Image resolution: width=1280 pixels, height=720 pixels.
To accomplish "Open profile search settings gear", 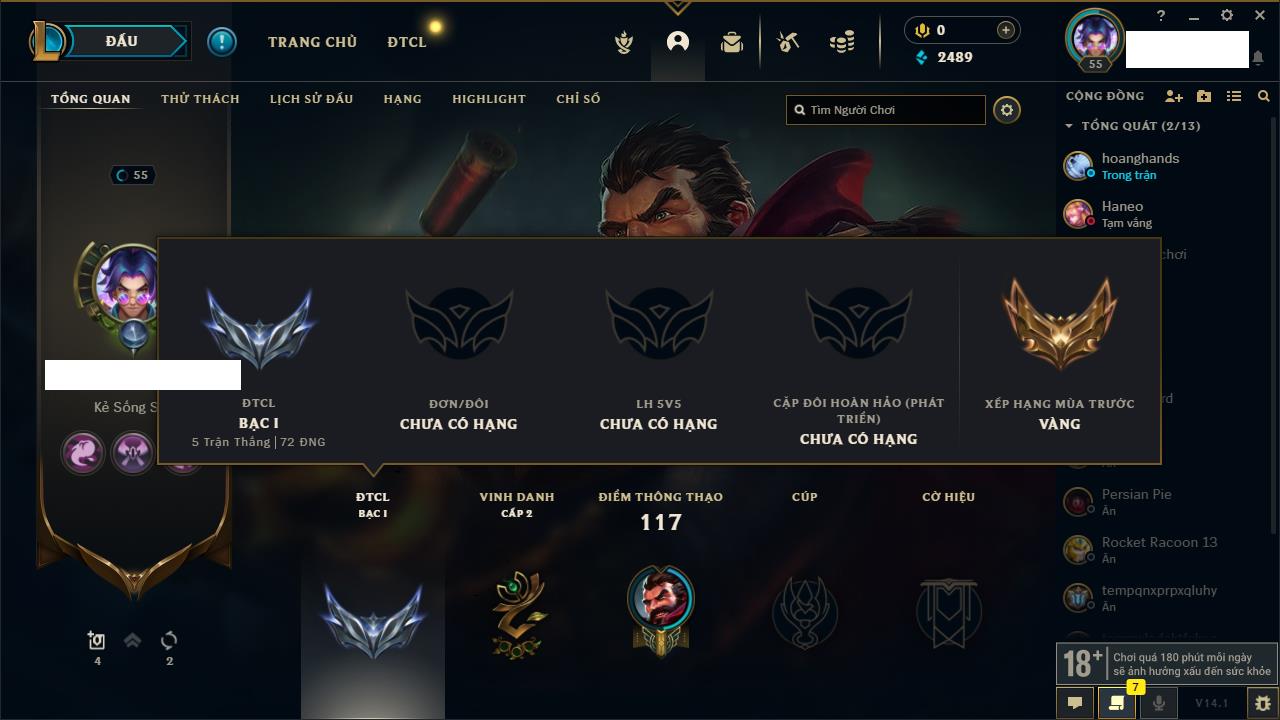I will [1007, 110].
